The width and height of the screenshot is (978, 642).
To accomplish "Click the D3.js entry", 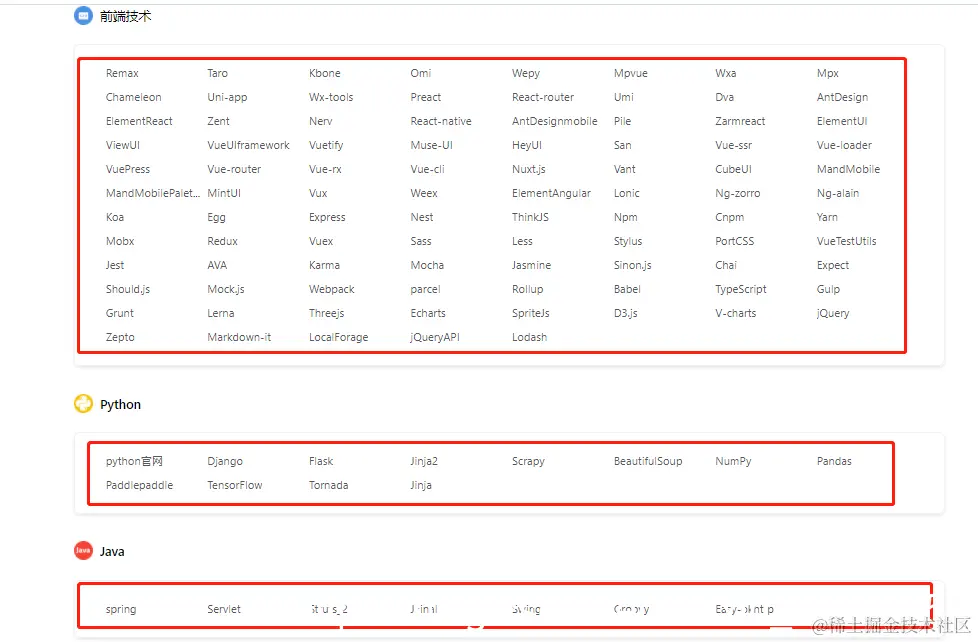I will coord(626,313).
